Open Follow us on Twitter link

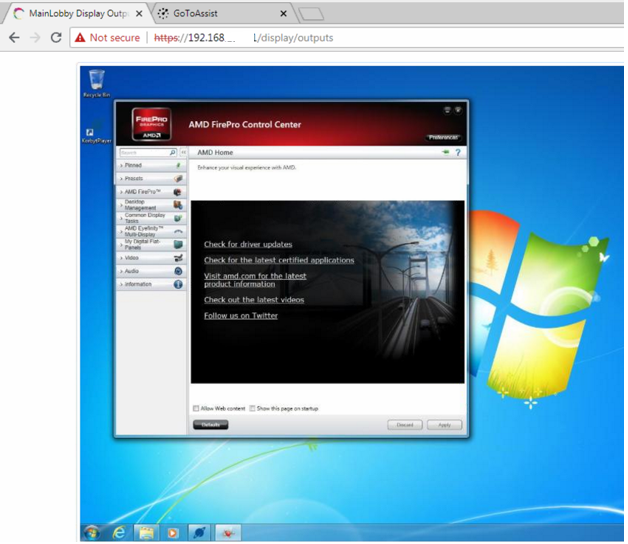pyautogui.click(x=241, y=316)
